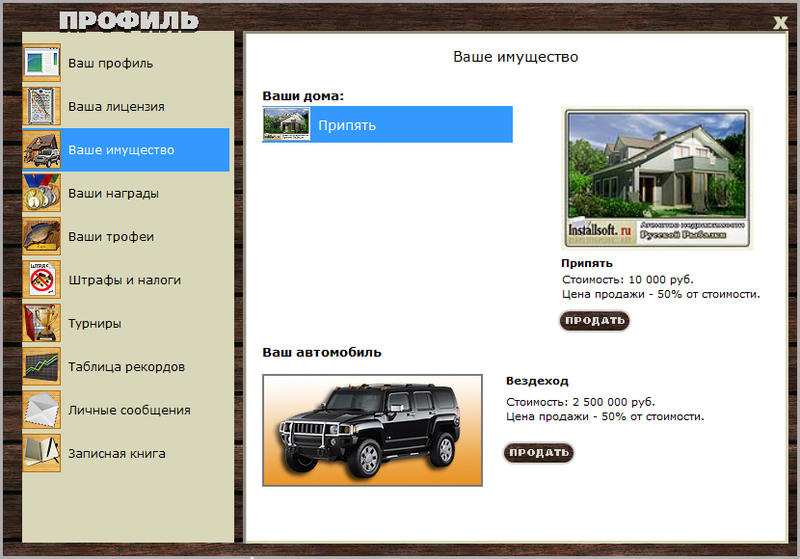Open Записная книга
Screen dimensions: 800x559
pyautogui.click(x=117, y=453)
